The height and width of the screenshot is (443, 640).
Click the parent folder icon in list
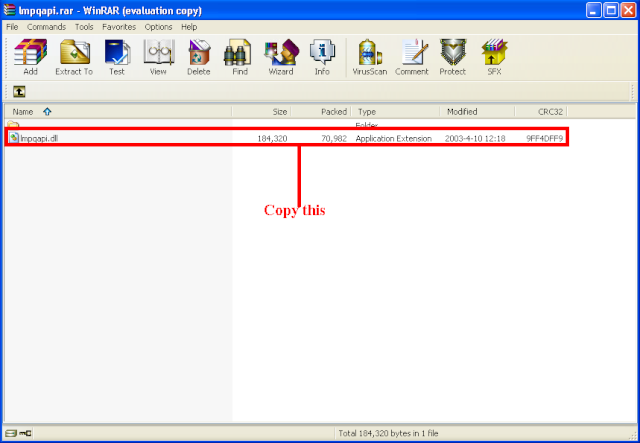tap(13, 124)
